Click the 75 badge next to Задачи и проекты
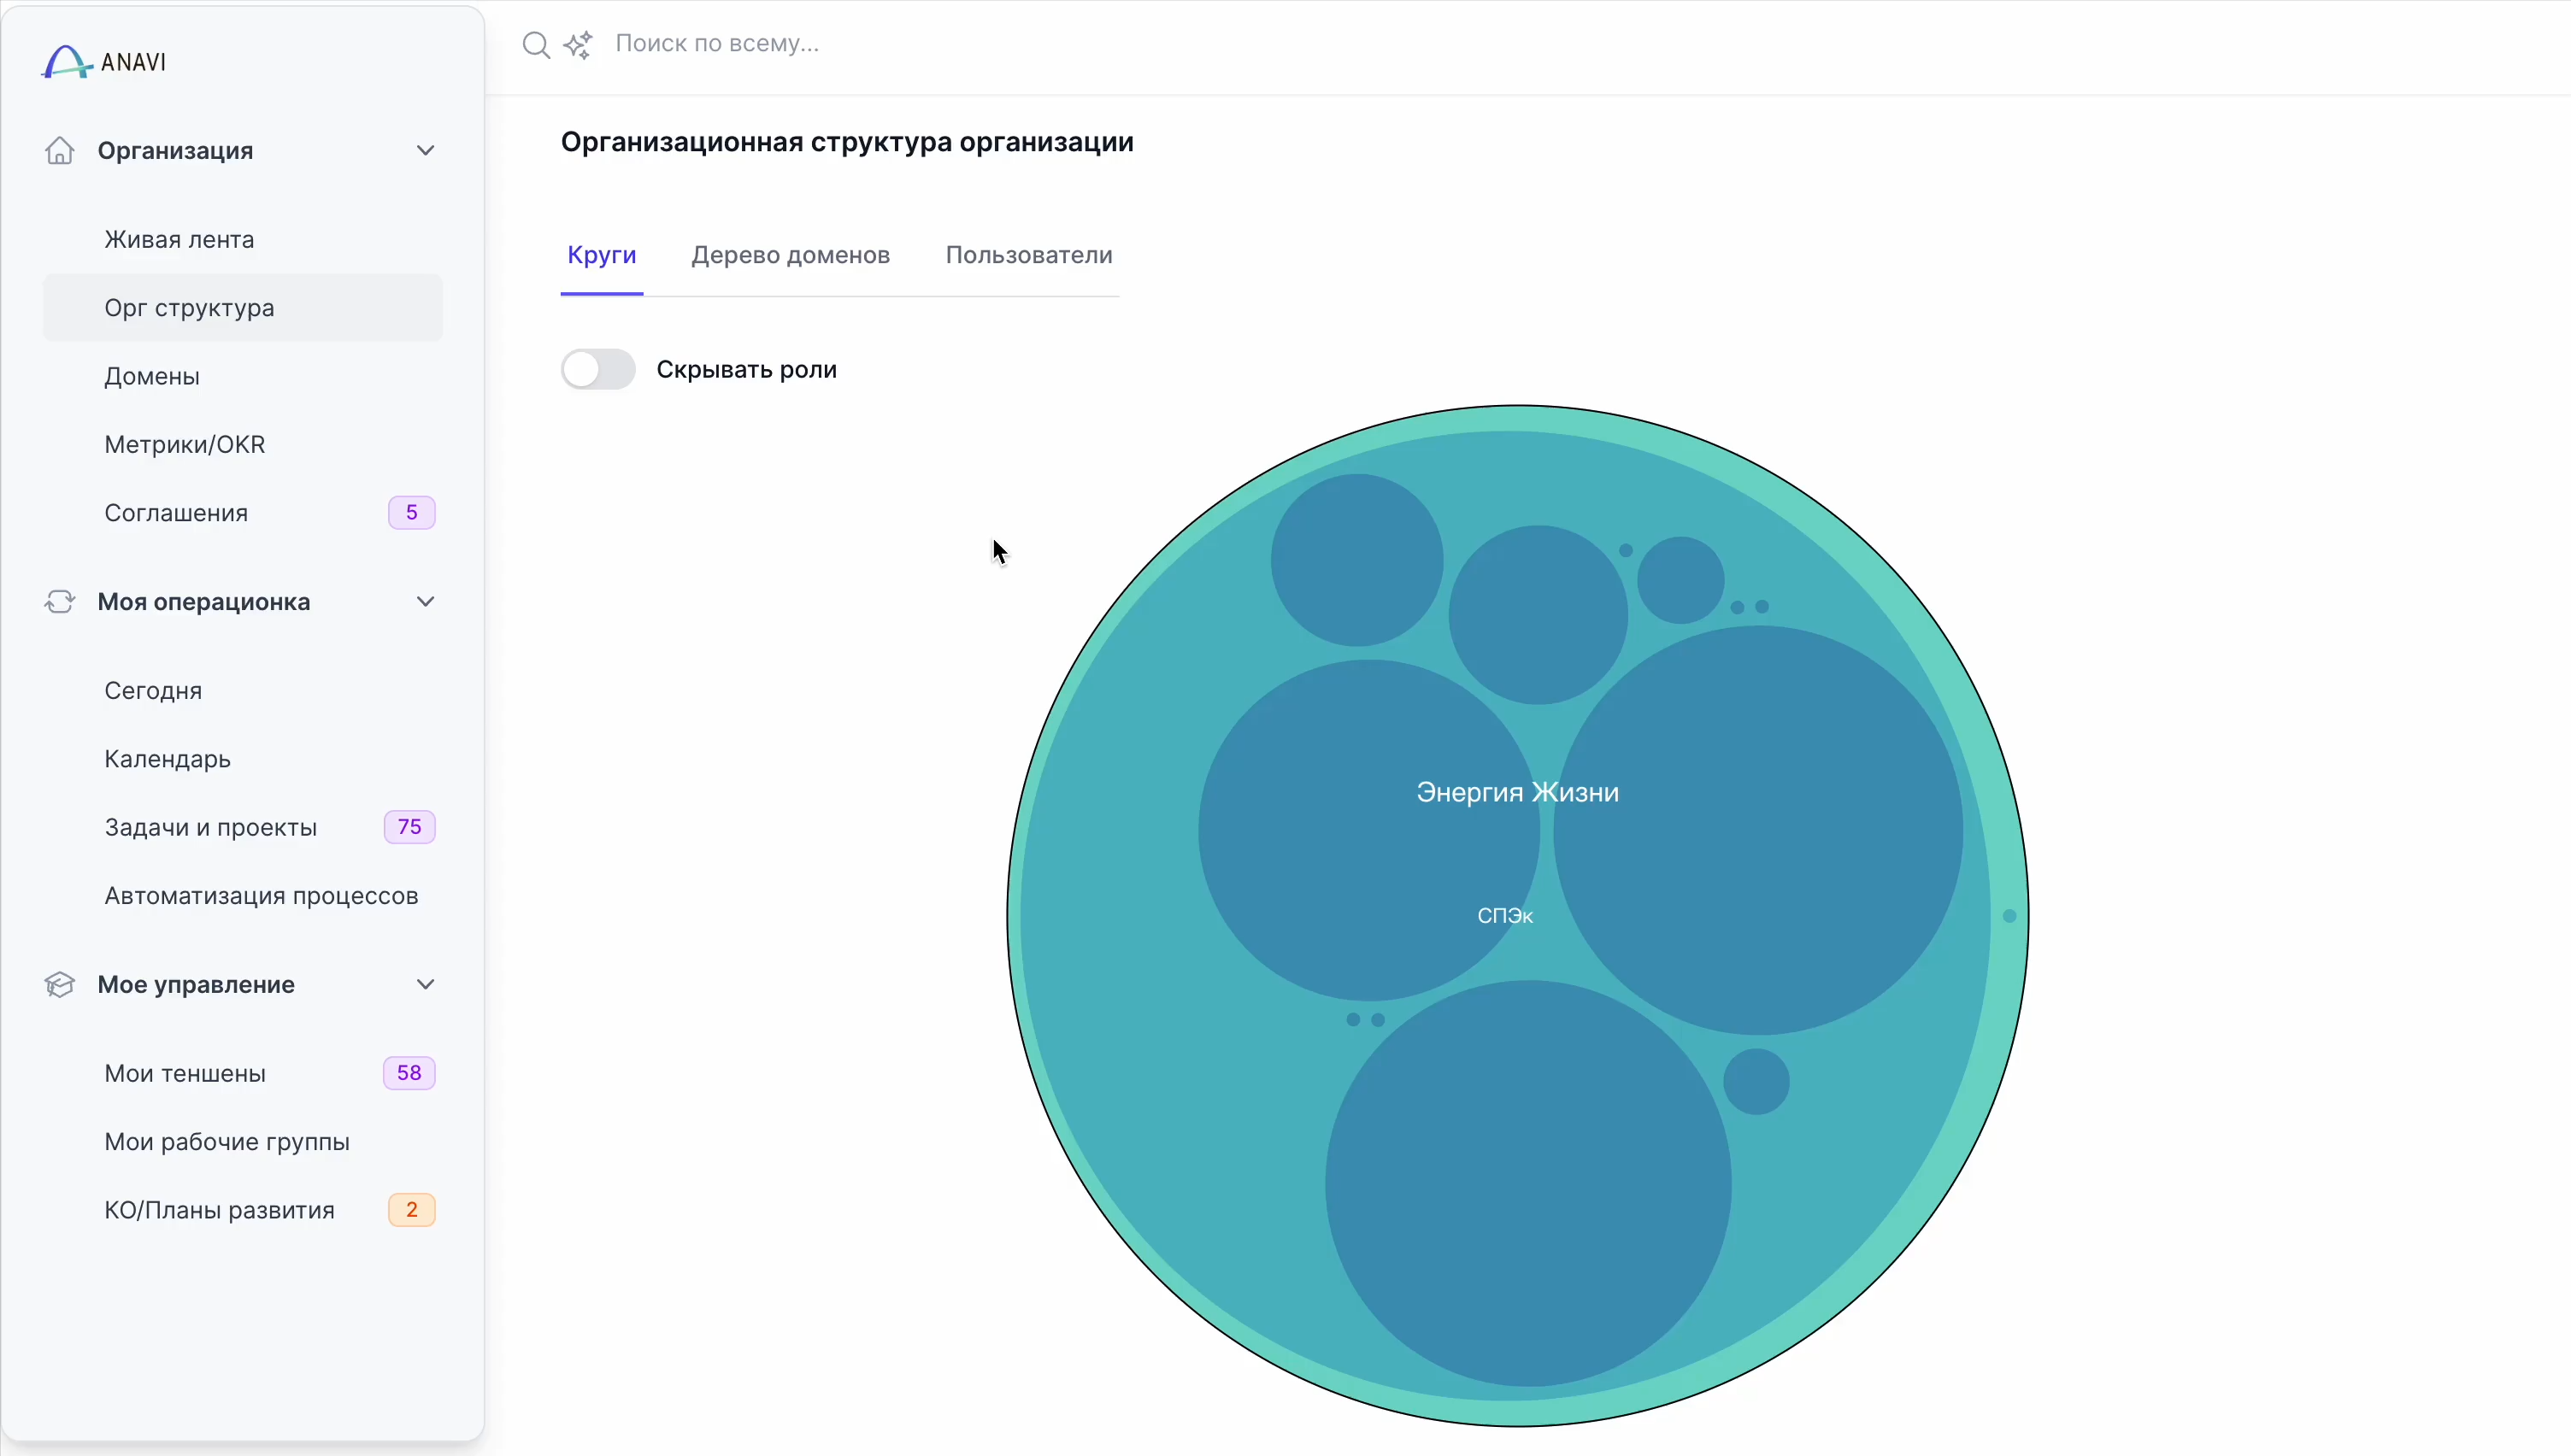Image resolution: width=2571 pixels, height=1456 pixels. 409,827
